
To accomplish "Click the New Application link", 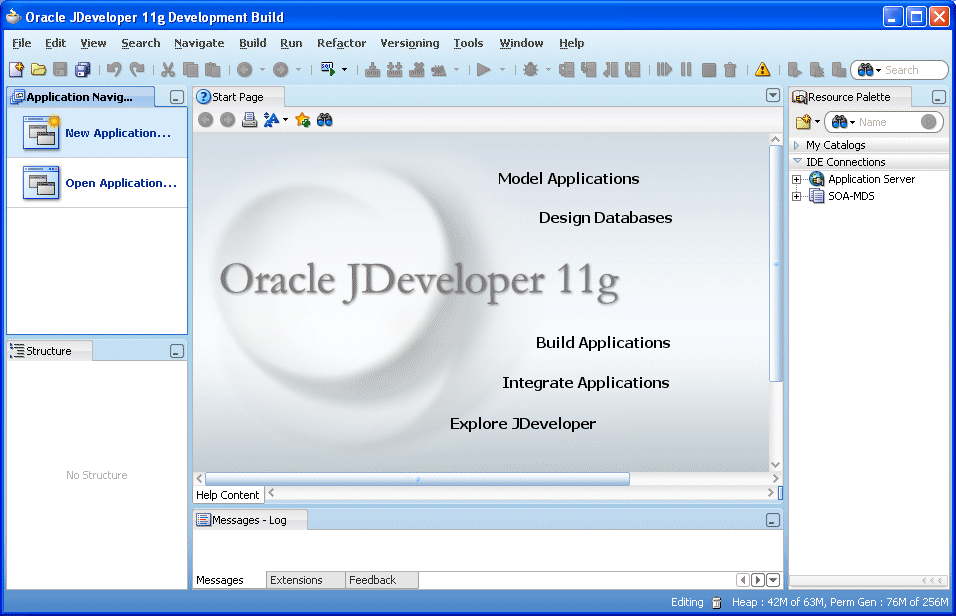I will coord(118,133).
